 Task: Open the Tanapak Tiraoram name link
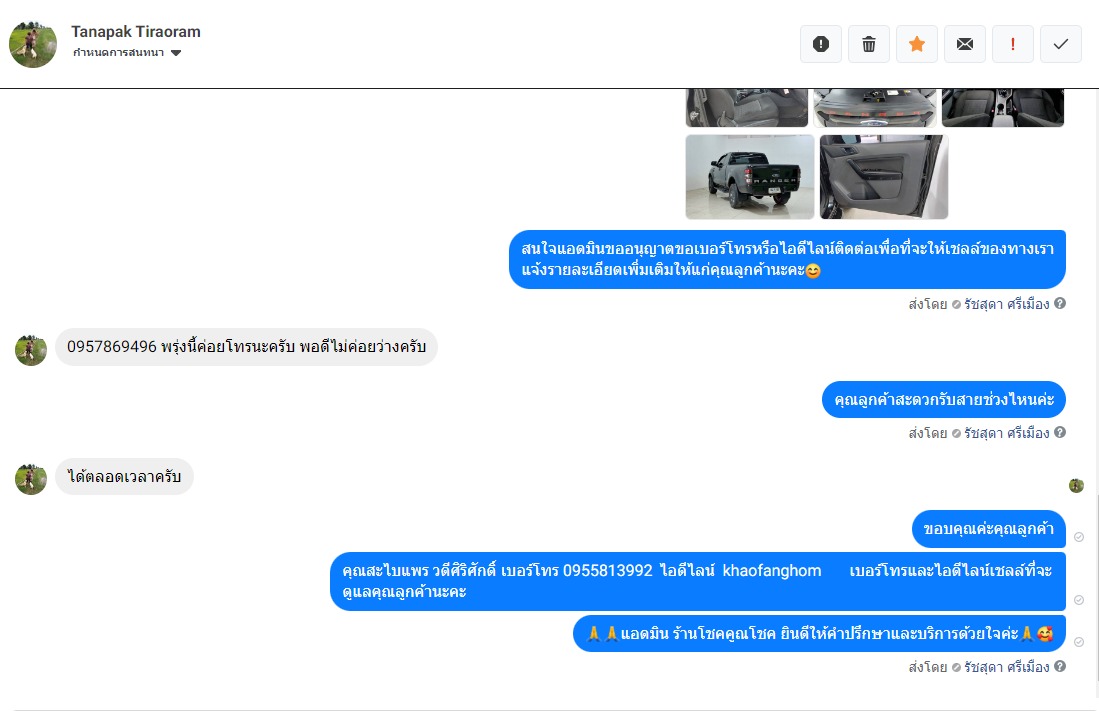tap(136, 32)
